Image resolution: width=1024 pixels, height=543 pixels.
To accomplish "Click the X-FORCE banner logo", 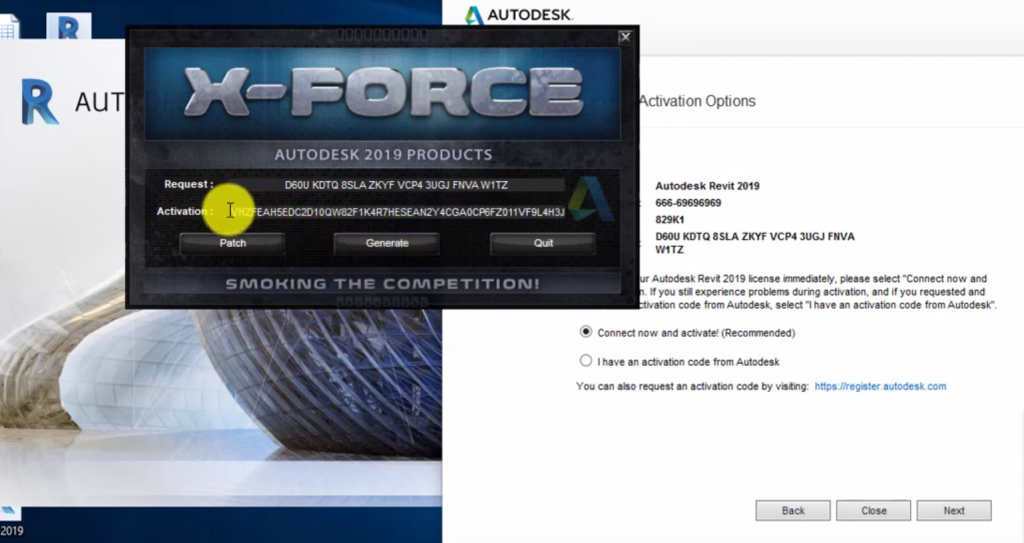I will click(x=382, y=93).
